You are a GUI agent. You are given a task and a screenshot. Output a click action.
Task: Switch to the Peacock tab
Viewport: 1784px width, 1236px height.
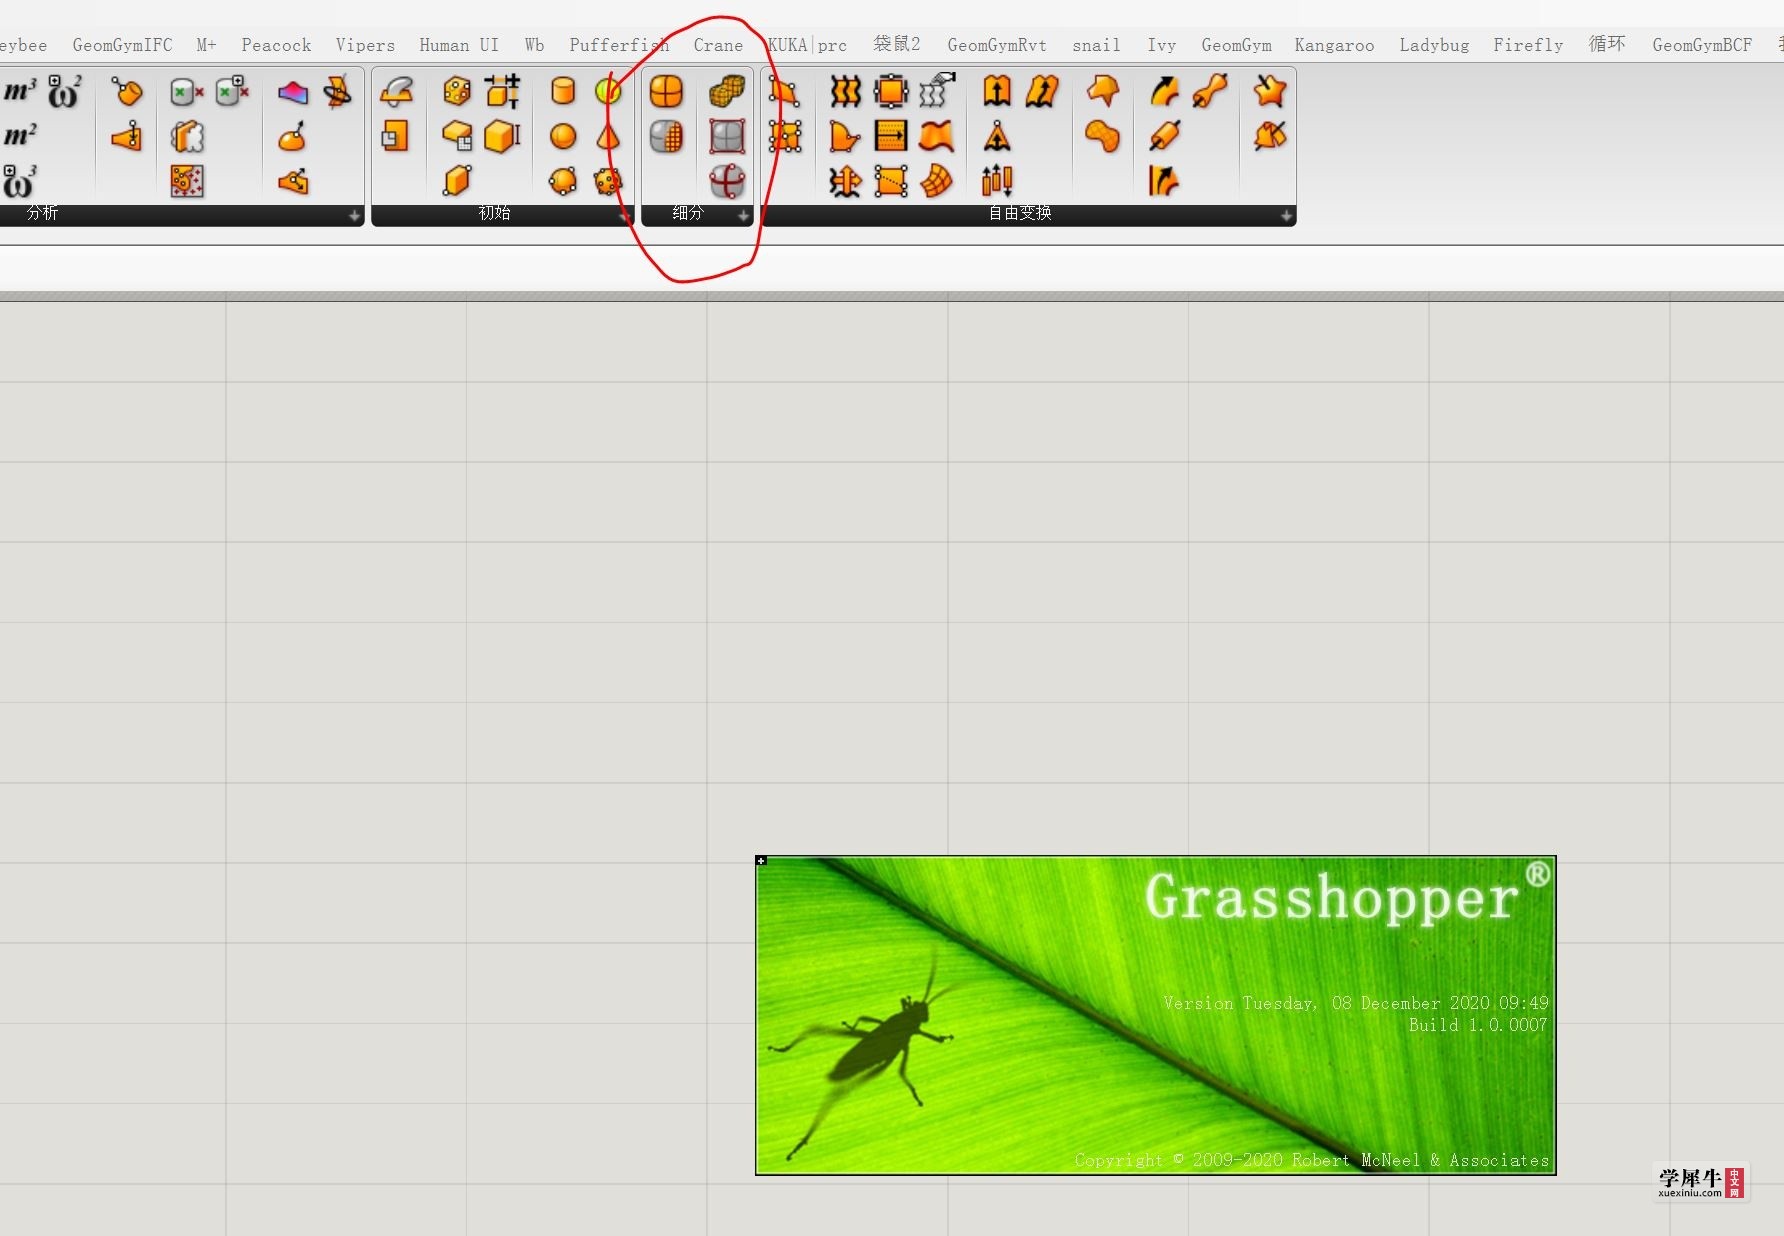click(x=276, y=45)
